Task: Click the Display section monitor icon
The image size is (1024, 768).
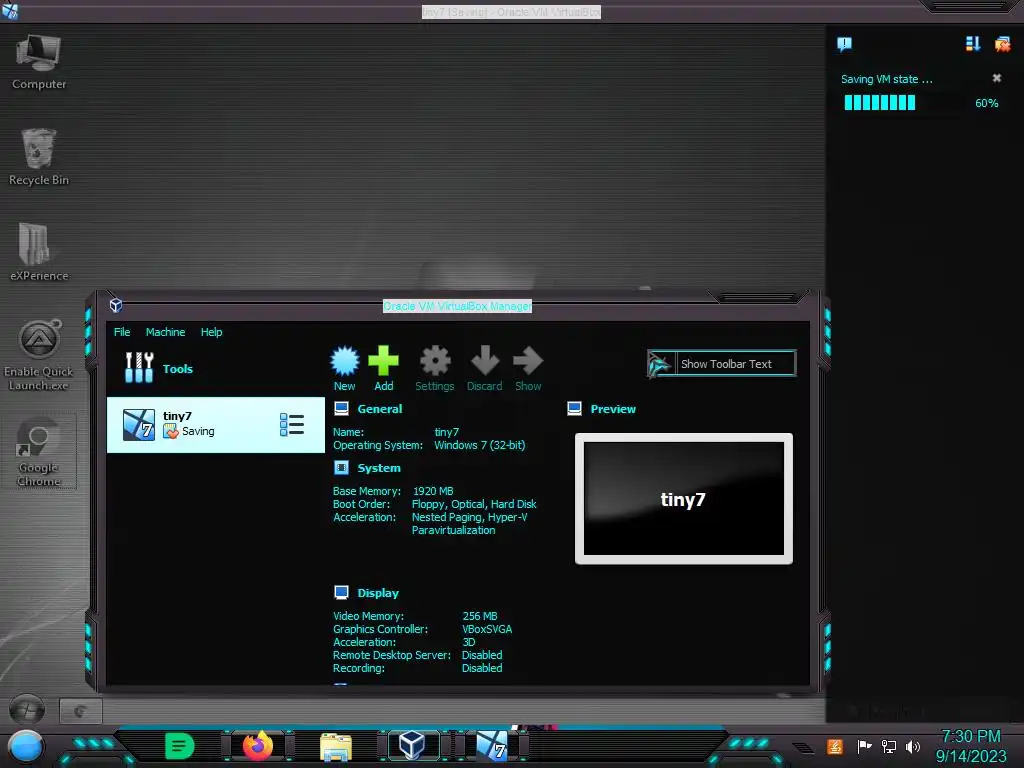Action: [341, 592]
